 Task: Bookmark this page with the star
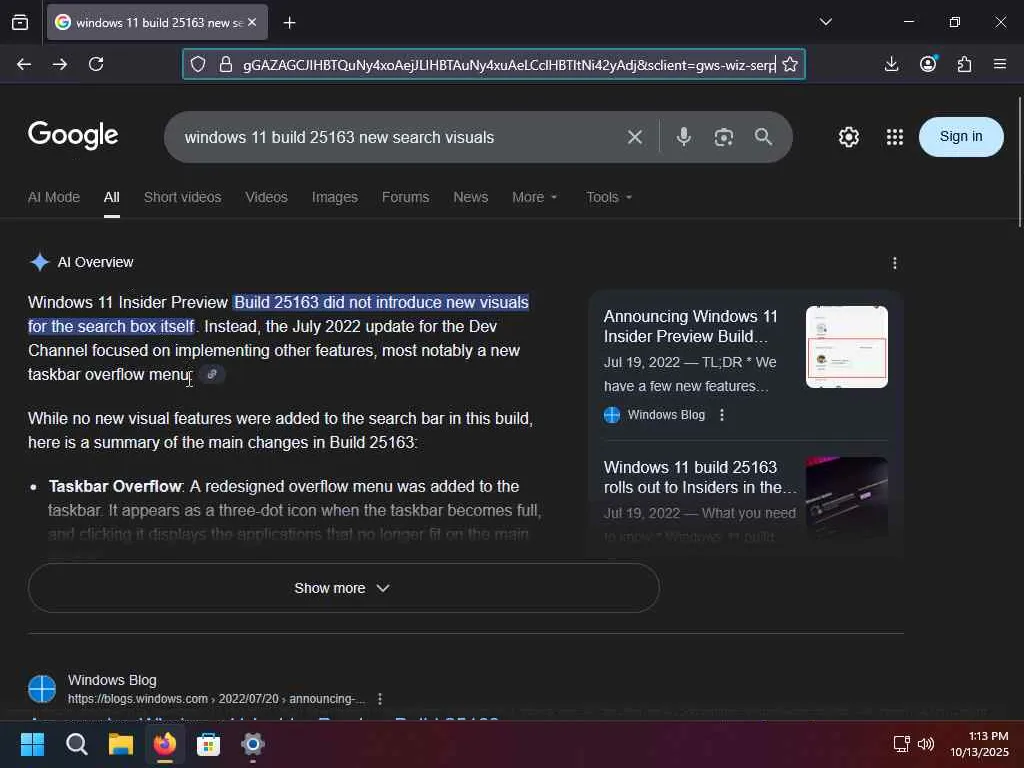click(x=790, y=64)
